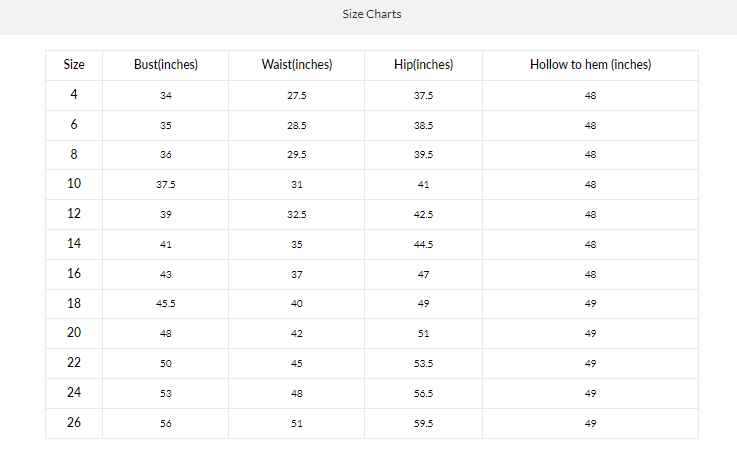Select size 4 in the Size column
The width and height of the screenshot is (737, 452).
click(74, 95)
